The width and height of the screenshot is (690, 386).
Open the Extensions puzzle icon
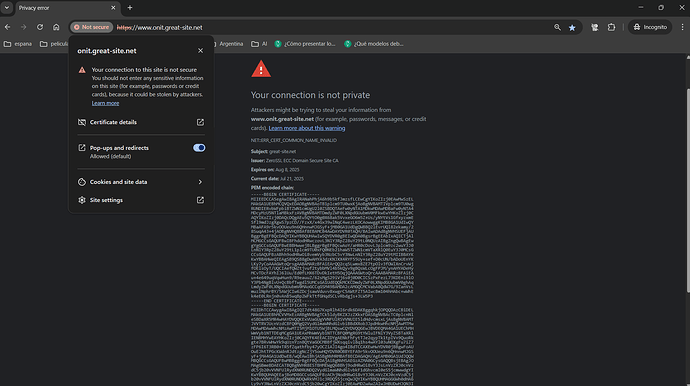click(611, 27)
